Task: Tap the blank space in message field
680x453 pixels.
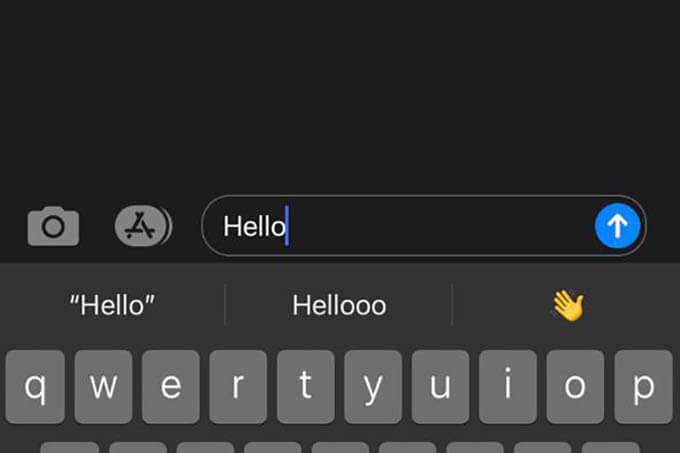Action: [x=440, y=226]
